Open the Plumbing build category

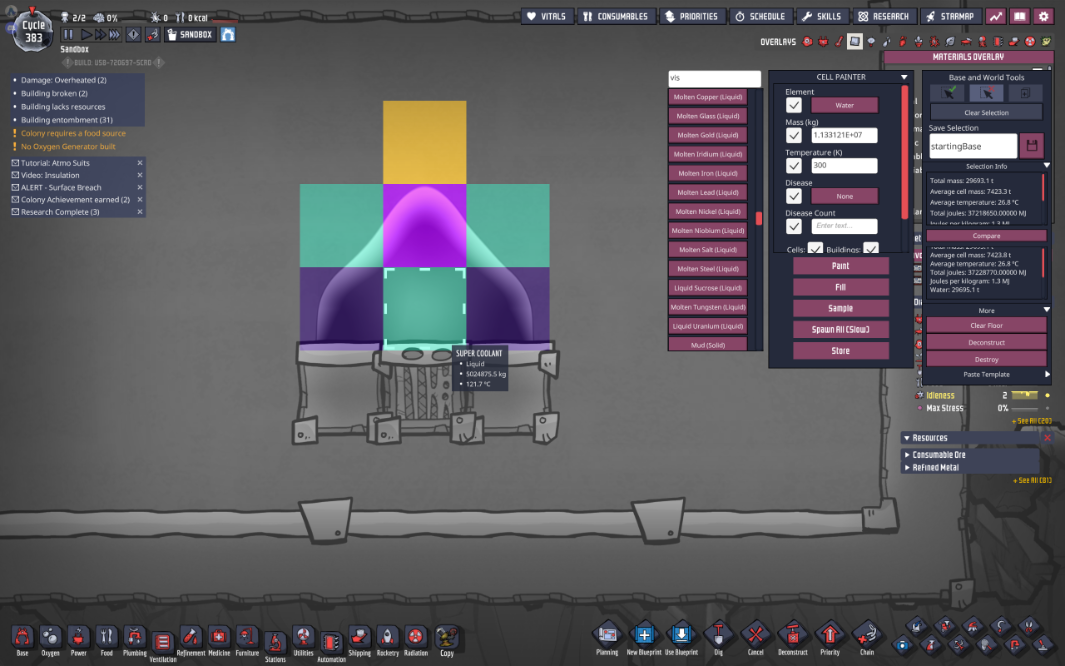[x=134, y=640]
